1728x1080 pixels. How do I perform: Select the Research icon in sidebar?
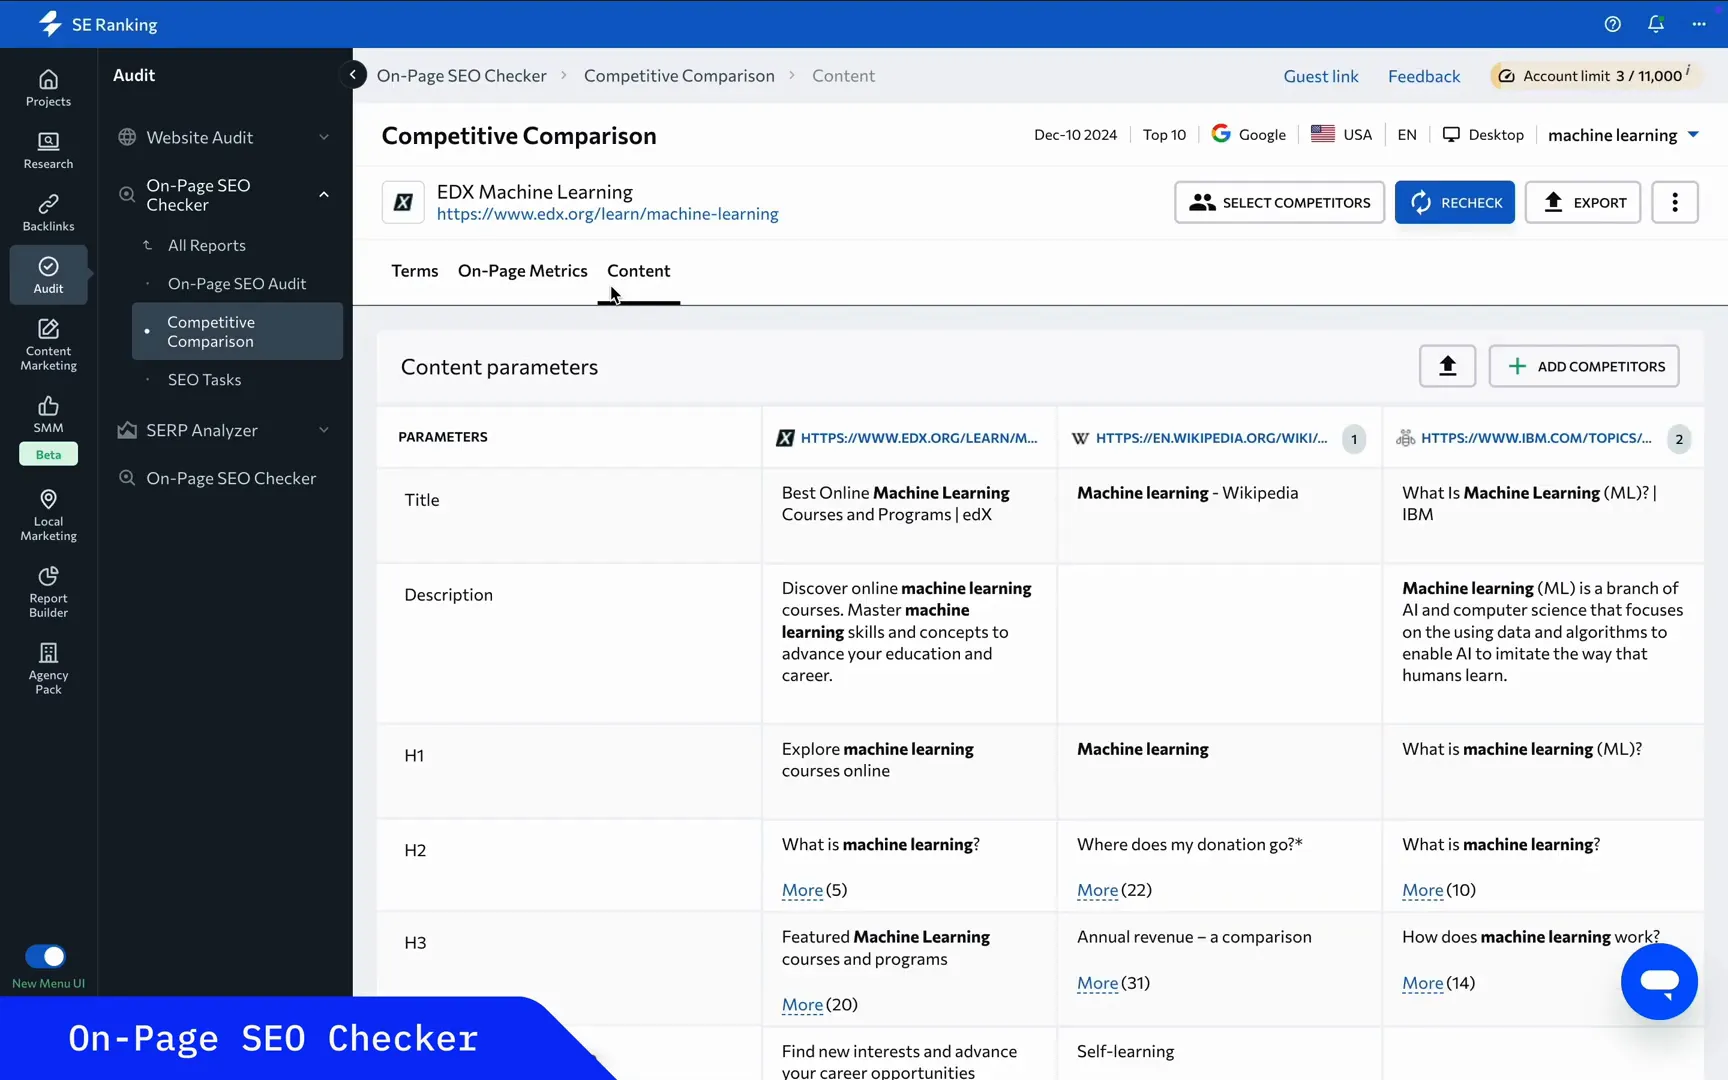click(x=47, y=150)
